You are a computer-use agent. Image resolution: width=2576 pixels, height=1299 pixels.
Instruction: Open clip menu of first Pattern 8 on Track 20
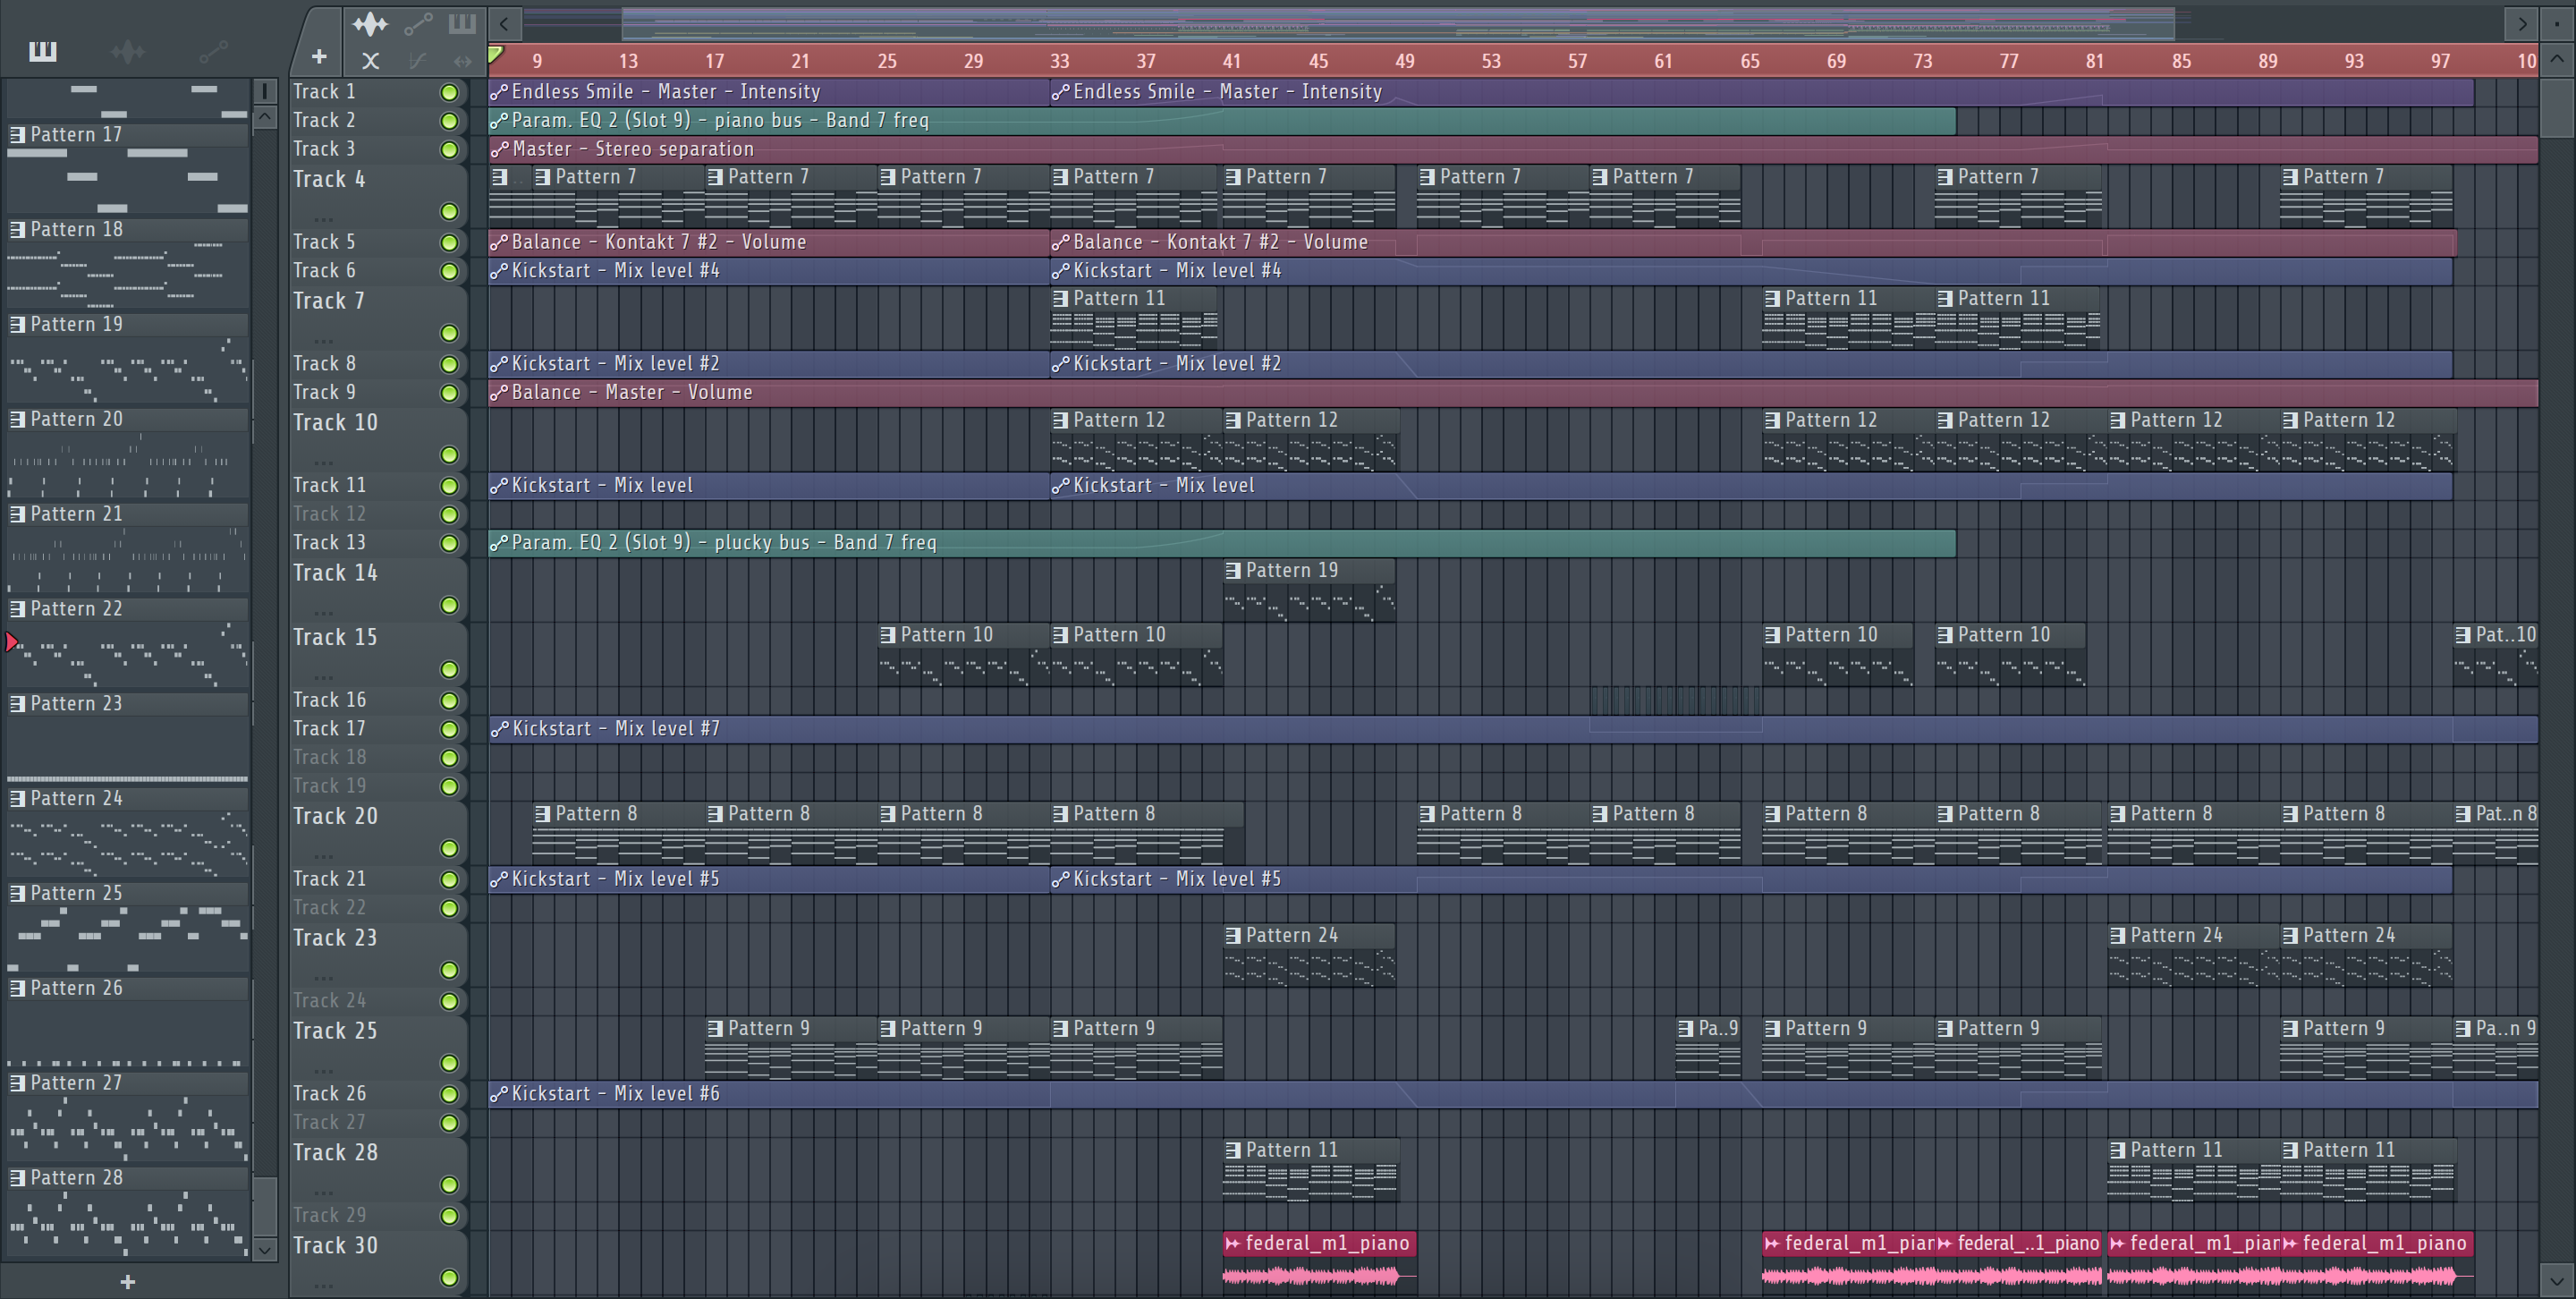click(x=542, y=814)
